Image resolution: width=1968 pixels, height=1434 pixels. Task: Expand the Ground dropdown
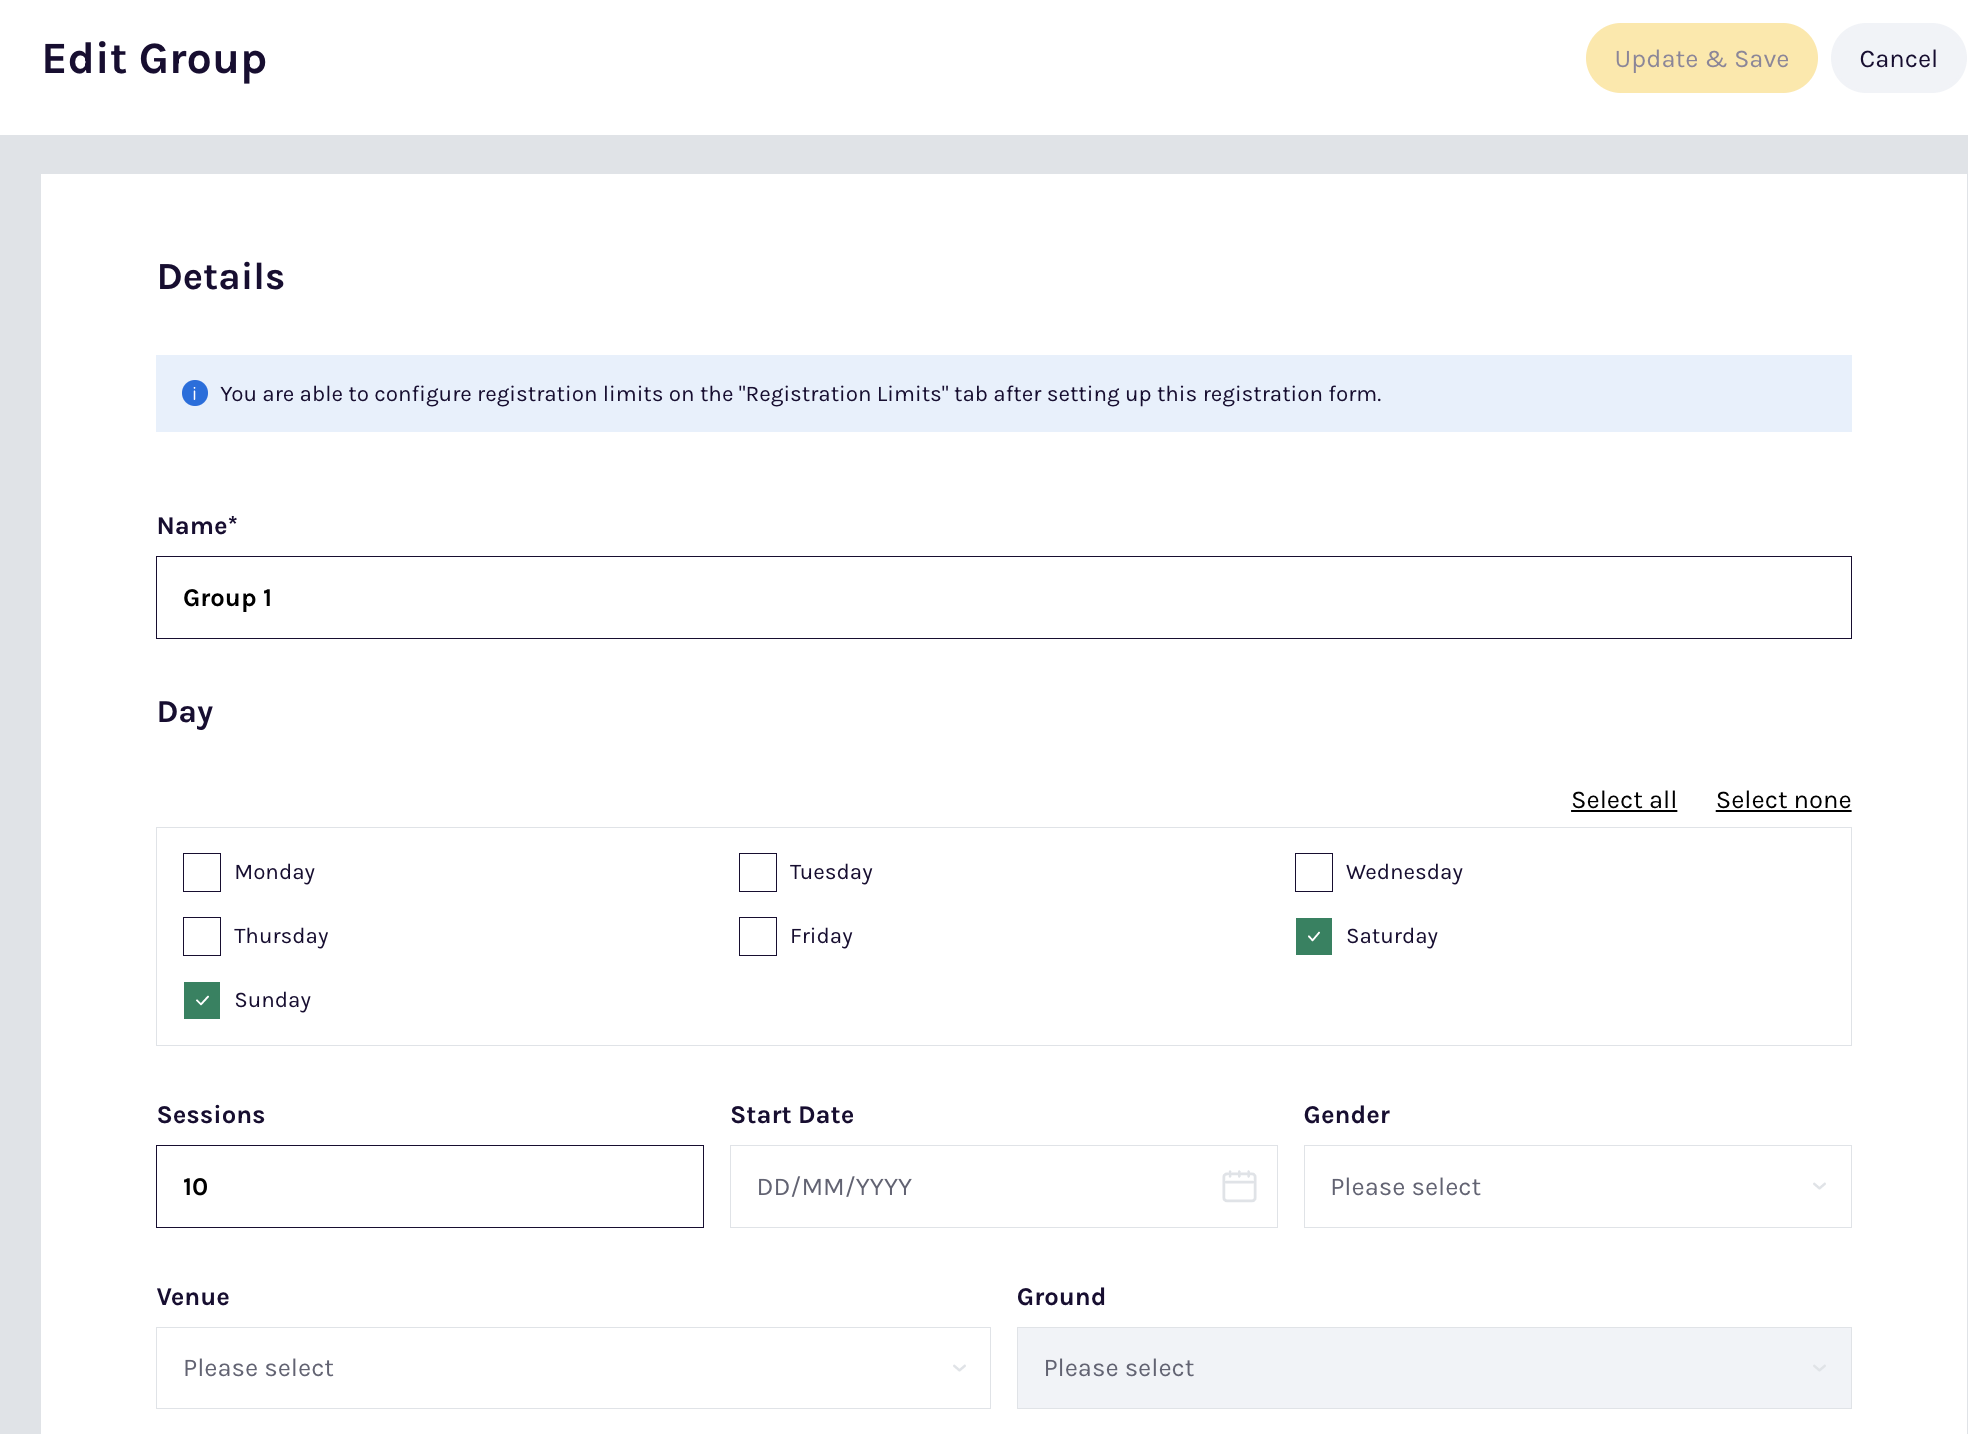point(1433,1368)
